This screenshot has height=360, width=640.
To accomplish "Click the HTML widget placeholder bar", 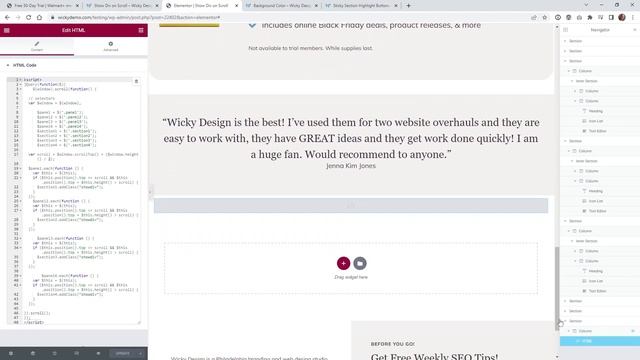I will pos(351,205).
